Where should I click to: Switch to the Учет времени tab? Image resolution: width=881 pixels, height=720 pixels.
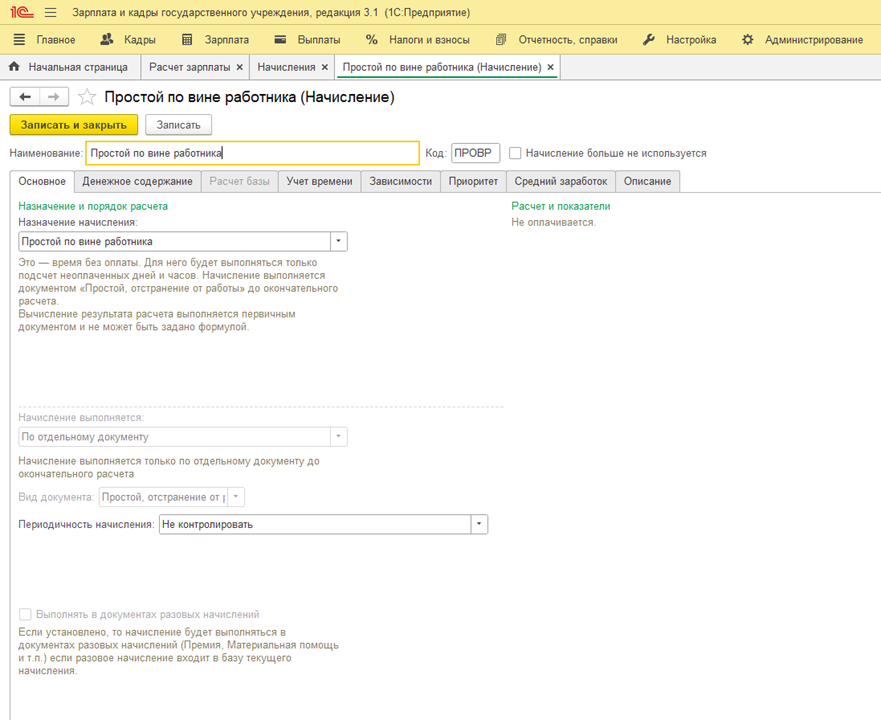[x=319, y=182]
